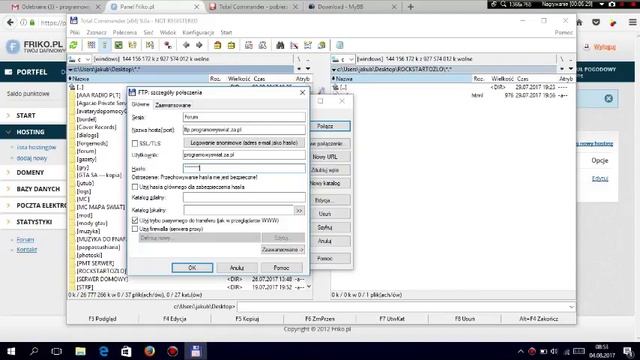The image size is (640, 360).
Task: Click the Wyloguj link on Friko page
Action: 605,47
